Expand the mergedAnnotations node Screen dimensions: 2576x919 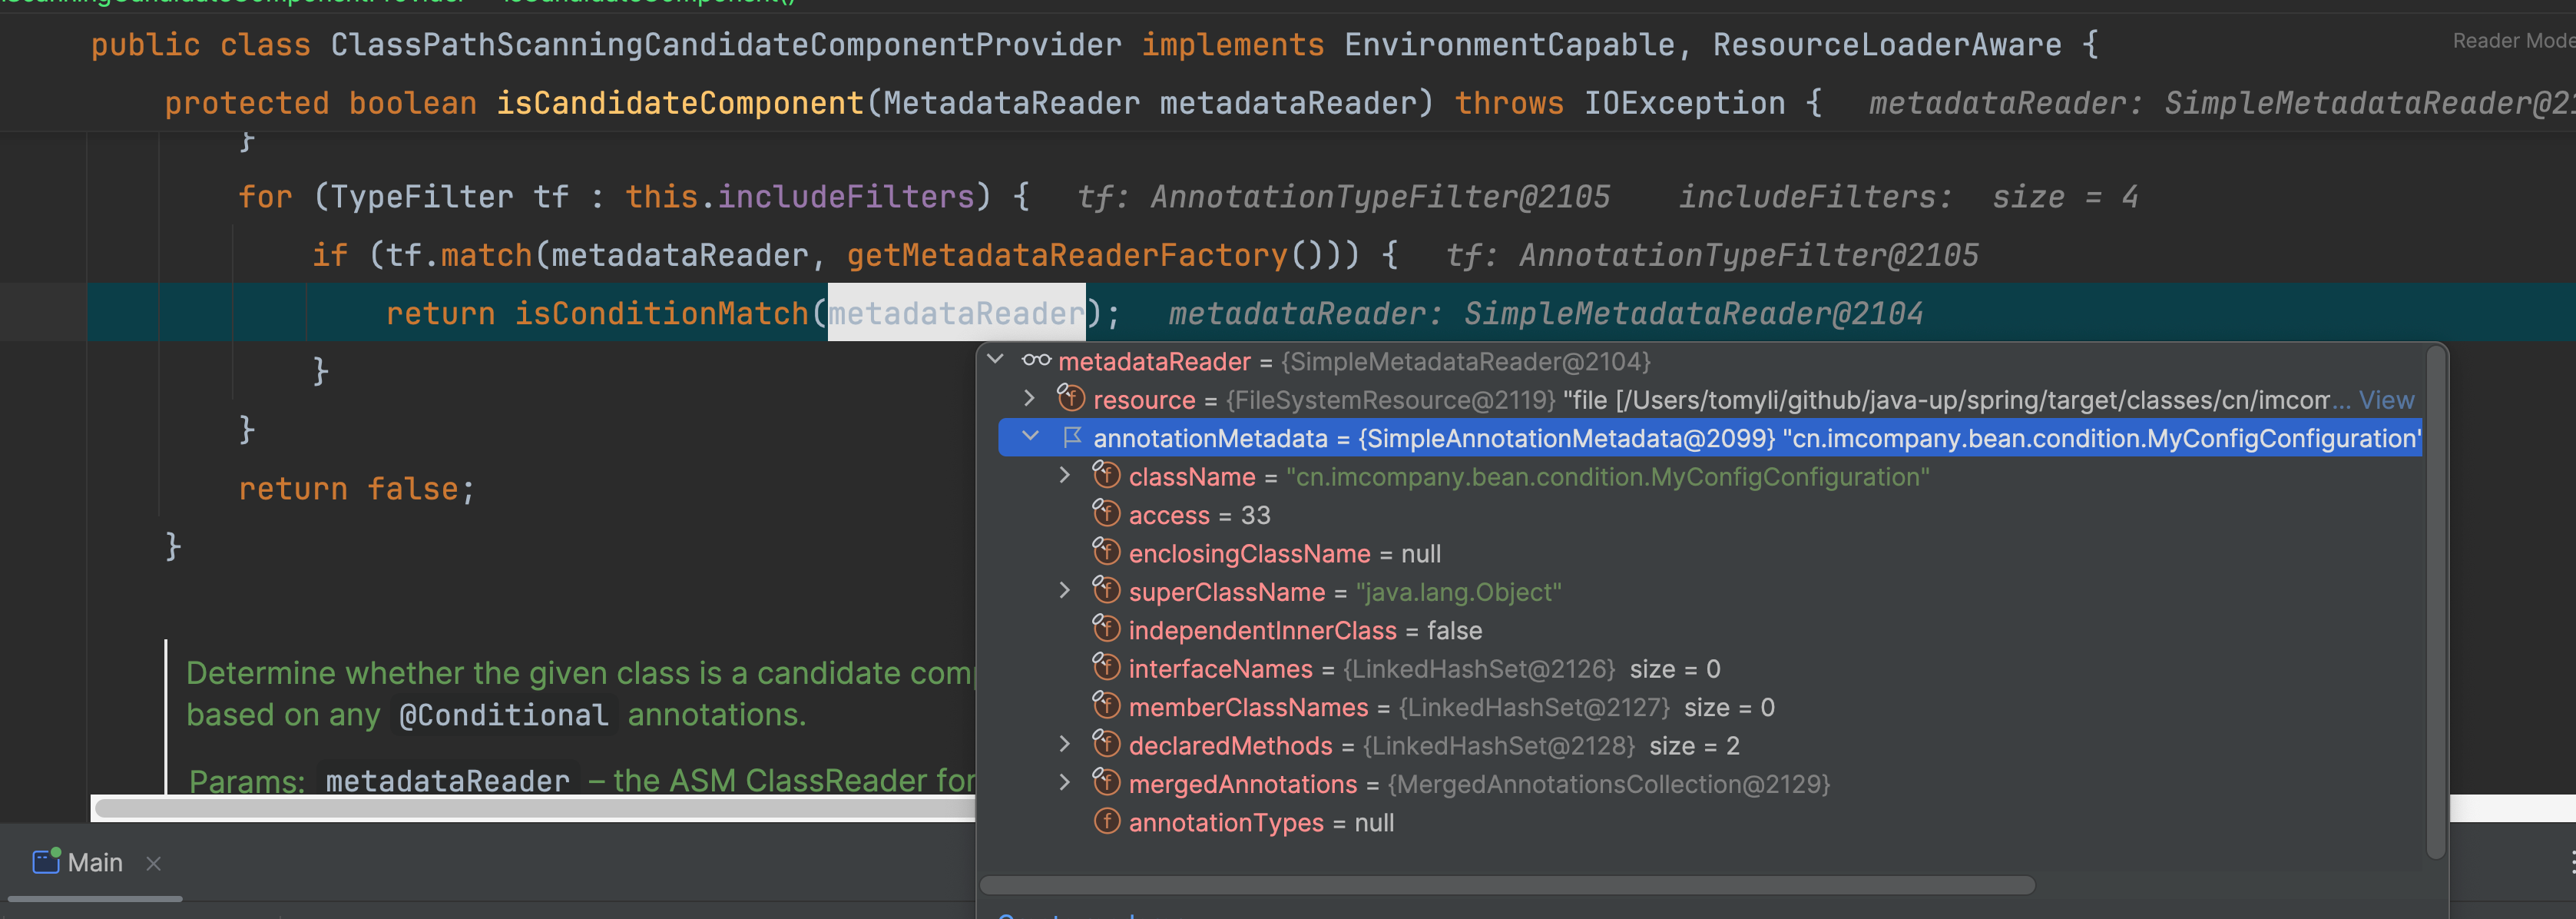1065,782
